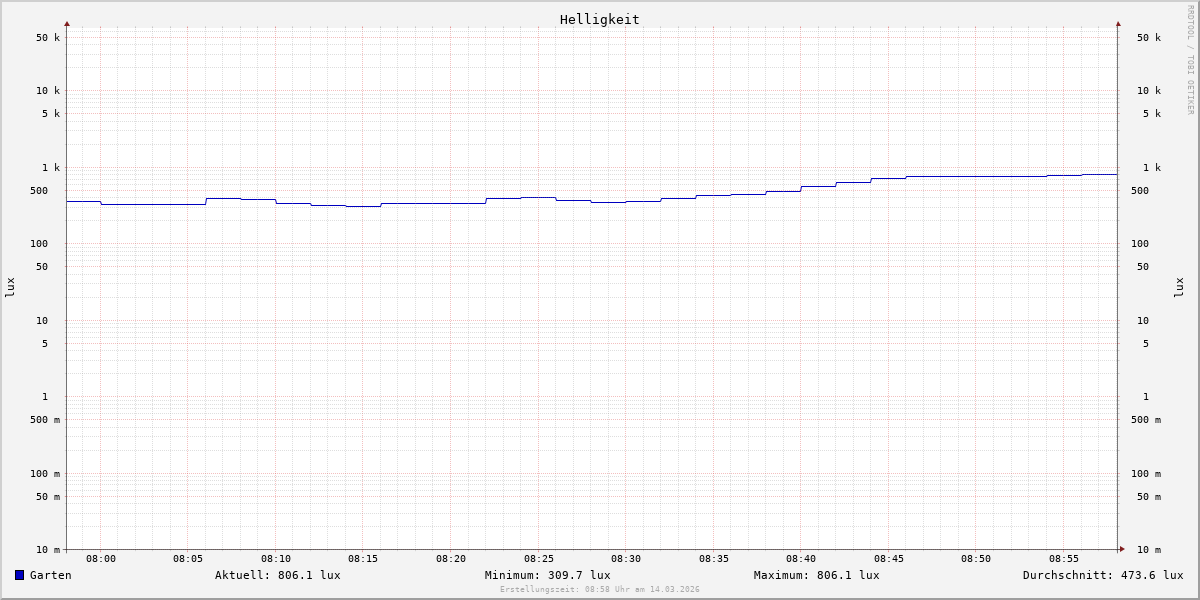Click the arrow atop the left y-axis
The height and width of the screenshot is (600, 1200).
67,23
